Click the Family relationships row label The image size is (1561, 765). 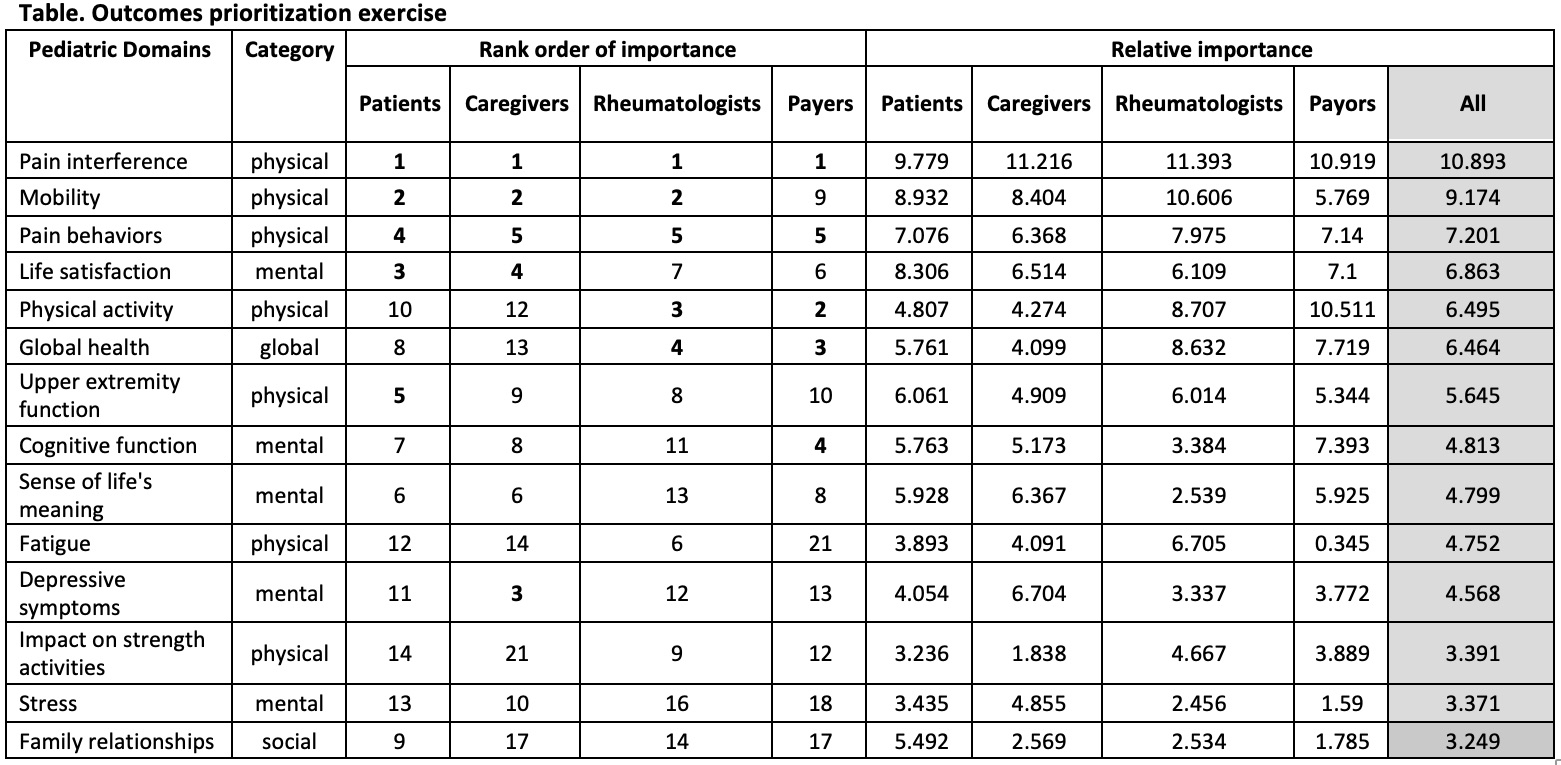116,741
